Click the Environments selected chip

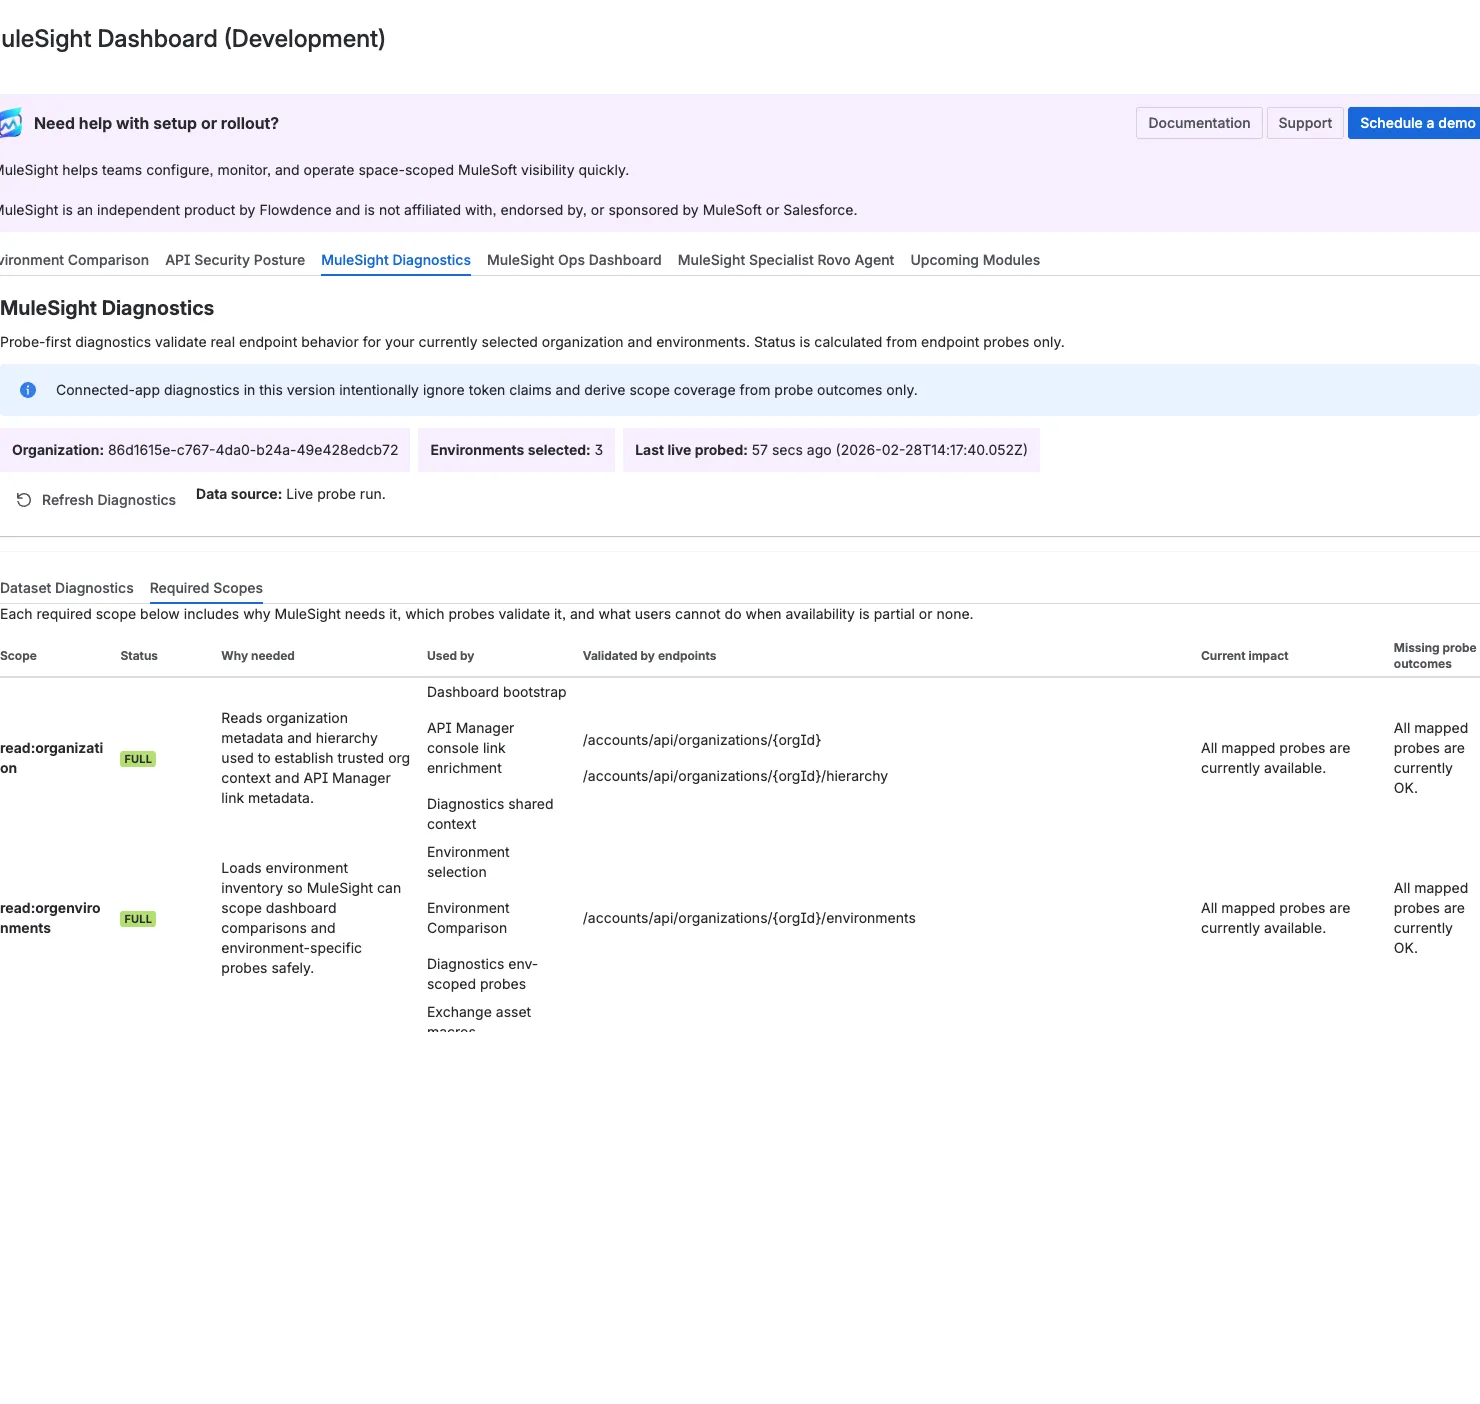click(x=516, y=450)
